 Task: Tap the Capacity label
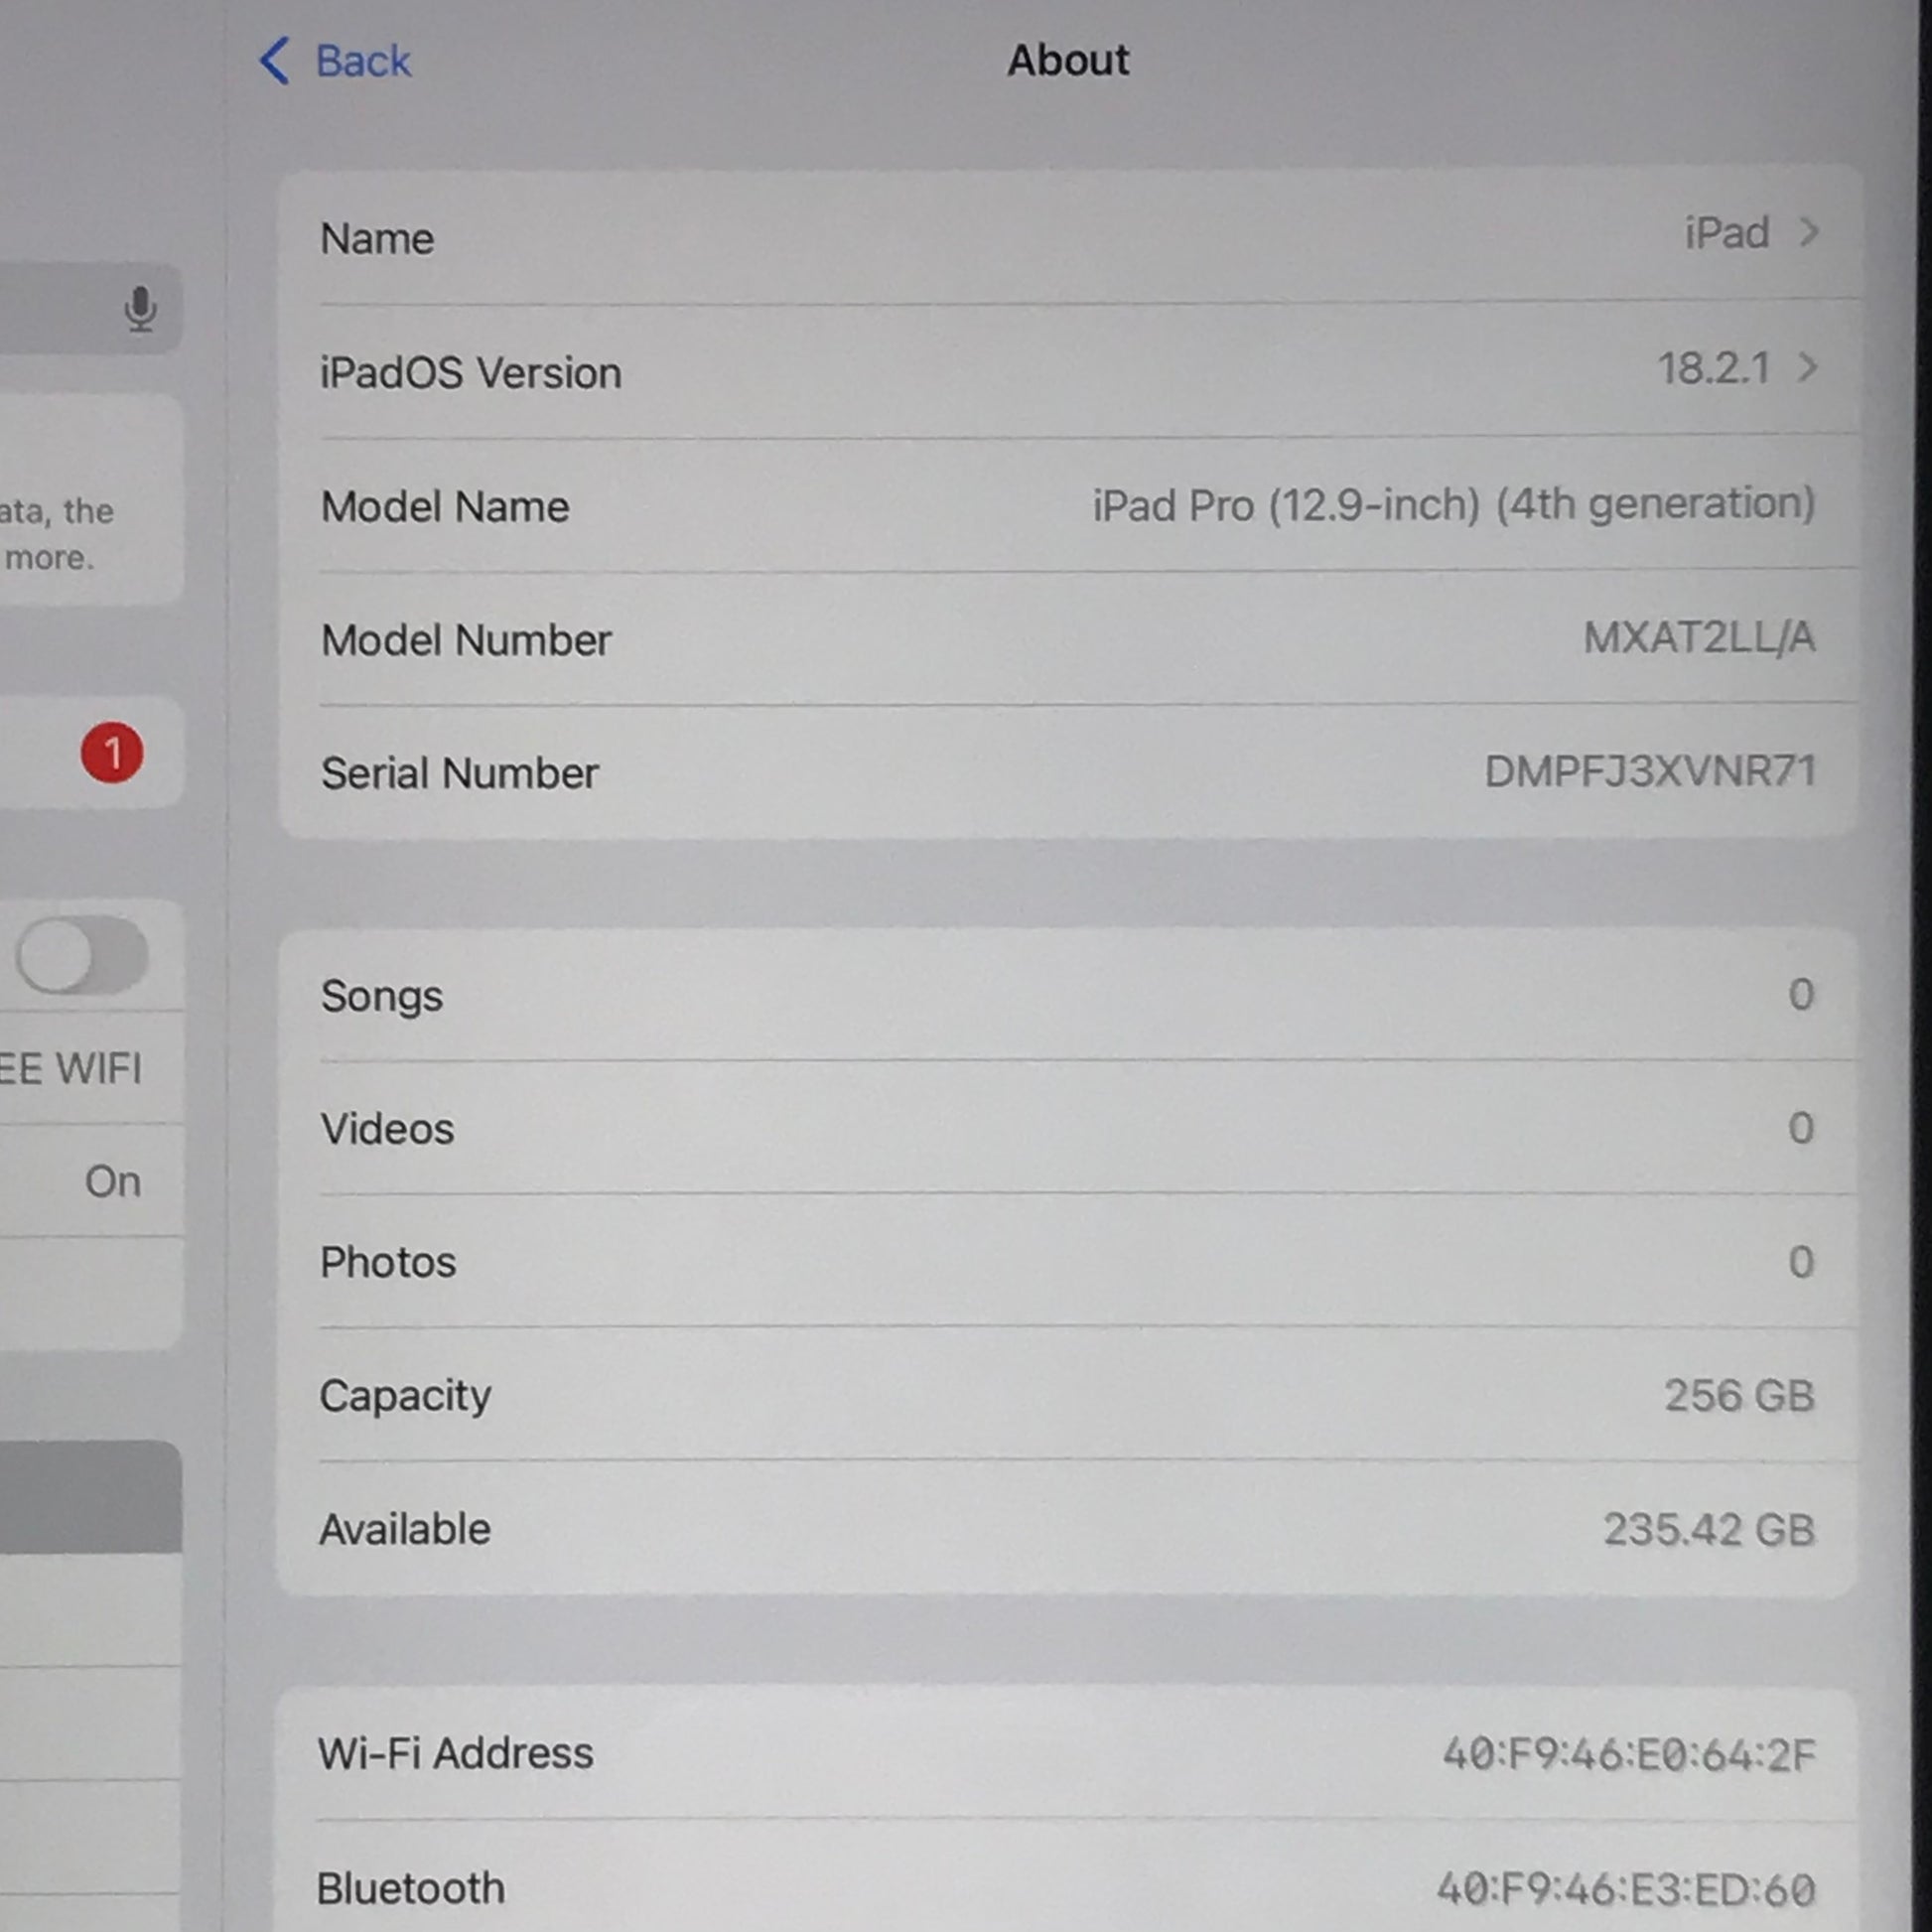405,1396
